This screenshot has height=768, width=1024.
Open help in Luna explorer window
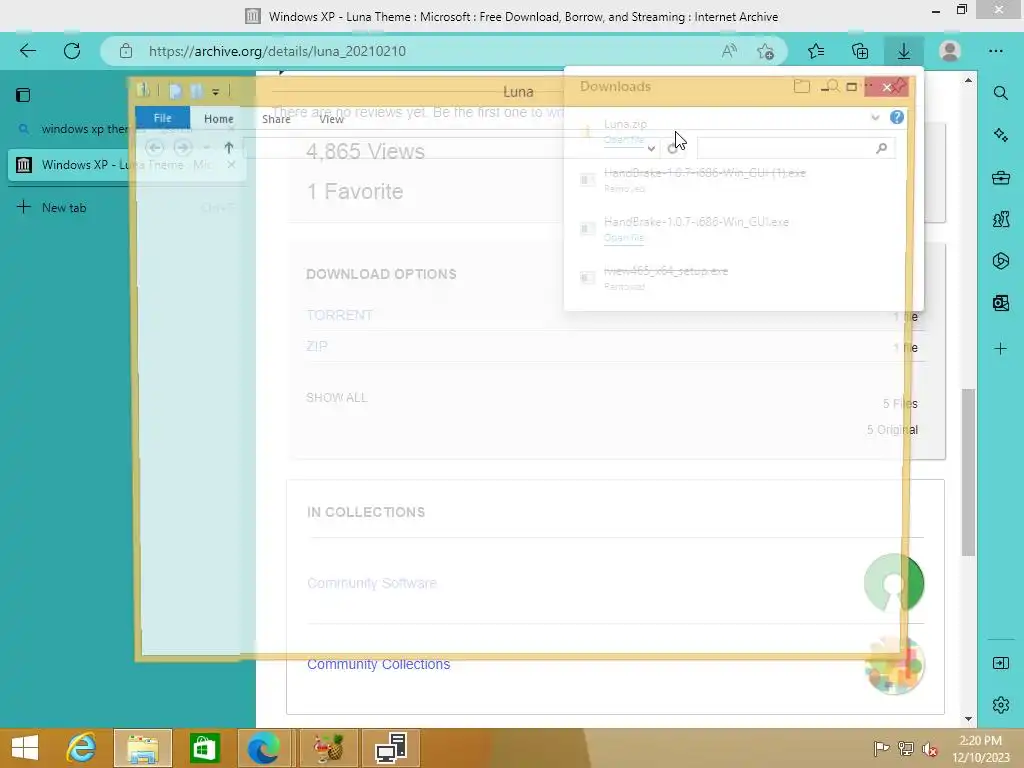897,117
